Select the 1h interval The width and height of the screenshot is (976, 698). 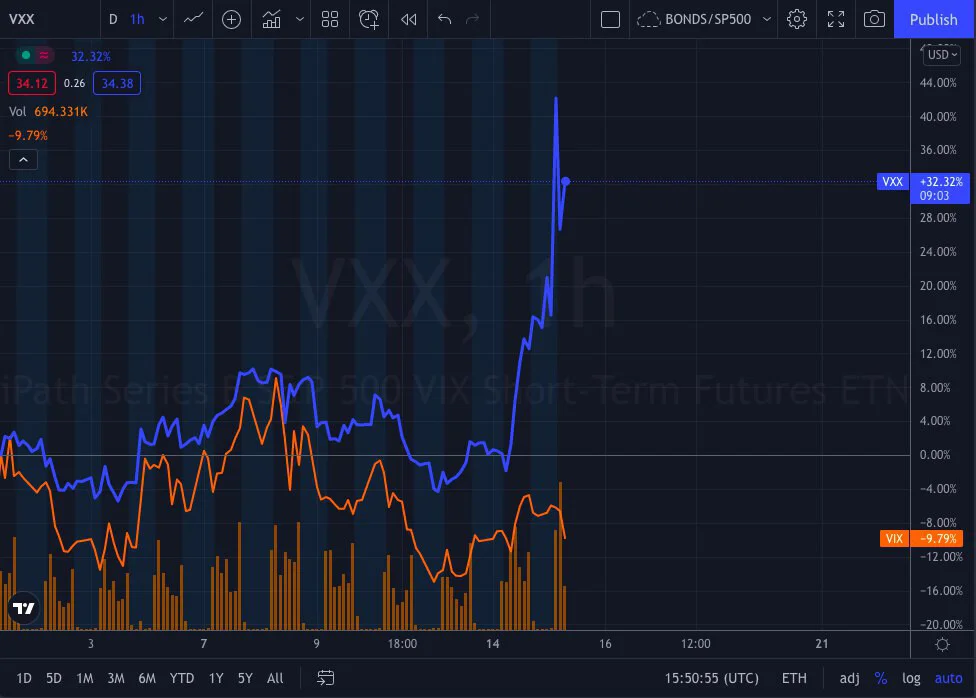tap(138, 19)
